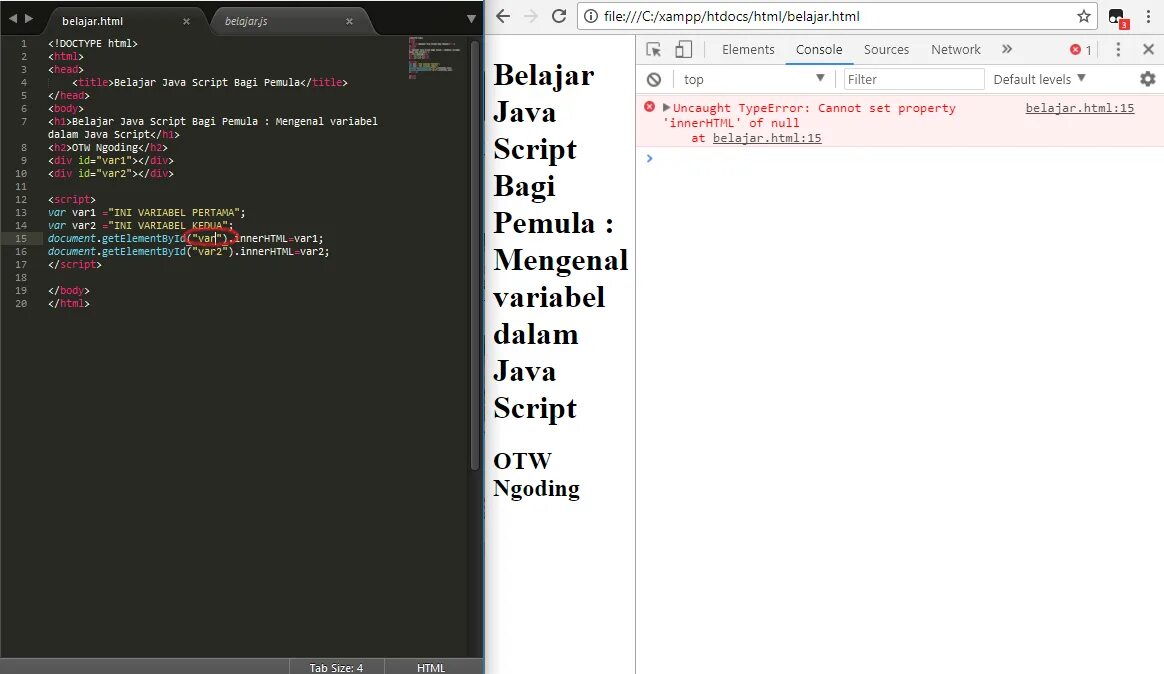The width and height of the screenshot is (1164, 674).
Task: Click the console input prompt
Action: (x=900, y=158)
